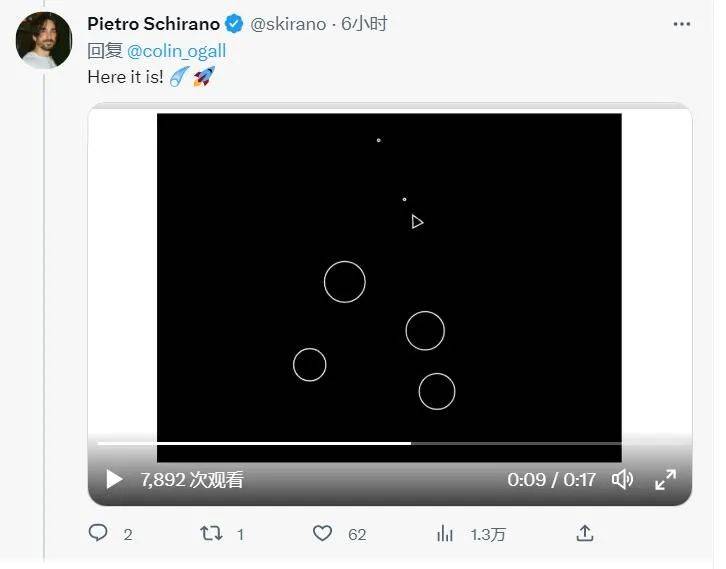This screenshot has height=569, width=726.
Task: Click the triangular spaceship in the video
Action: pos(417,222)
